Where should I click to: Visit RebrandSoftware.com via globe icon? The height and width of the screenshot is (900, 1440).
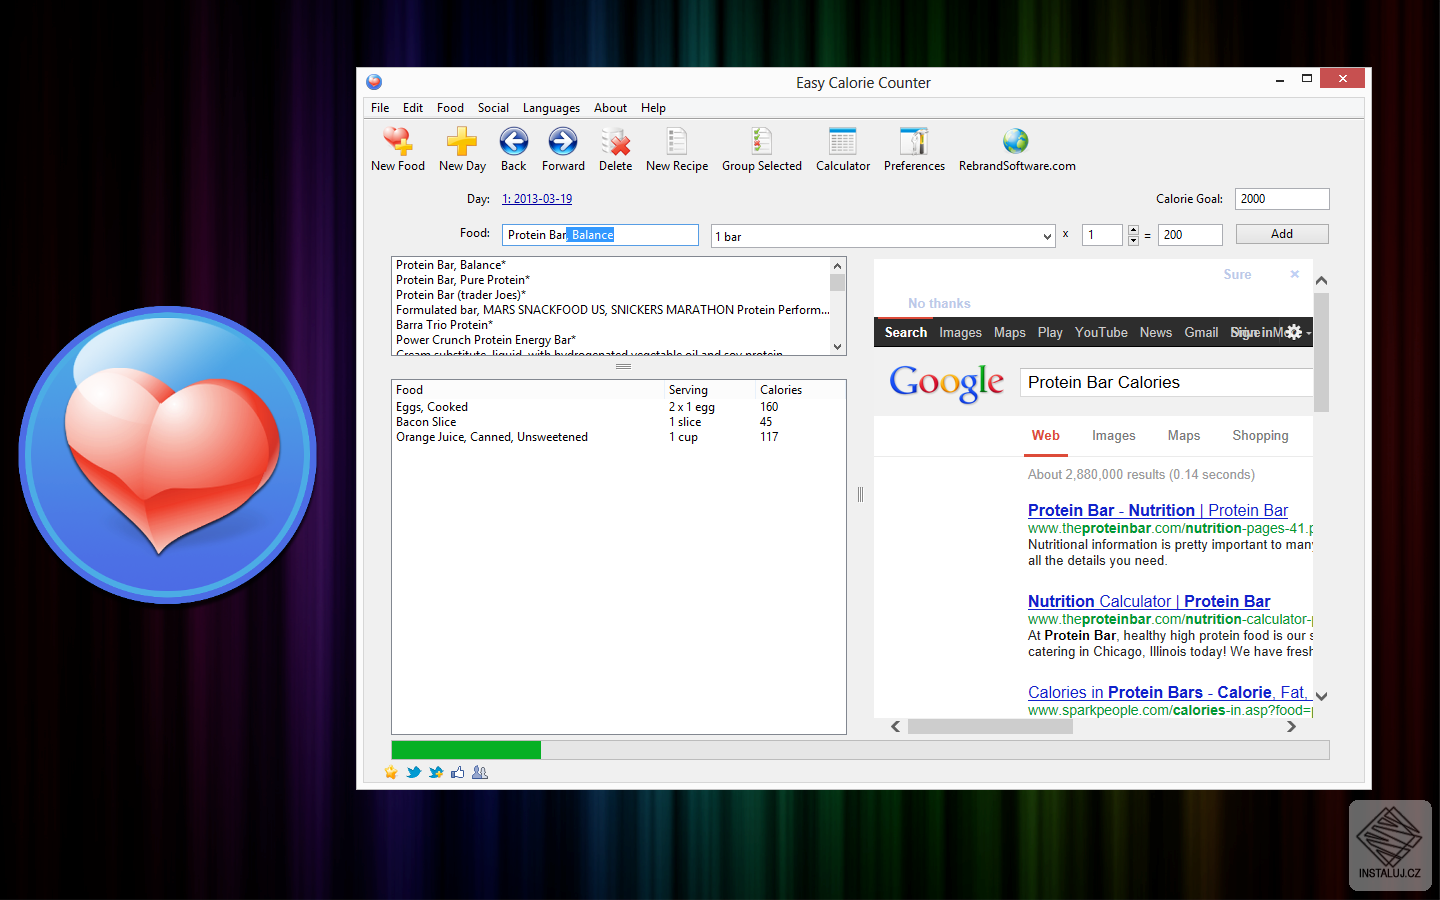click(x=1016, y=142)
